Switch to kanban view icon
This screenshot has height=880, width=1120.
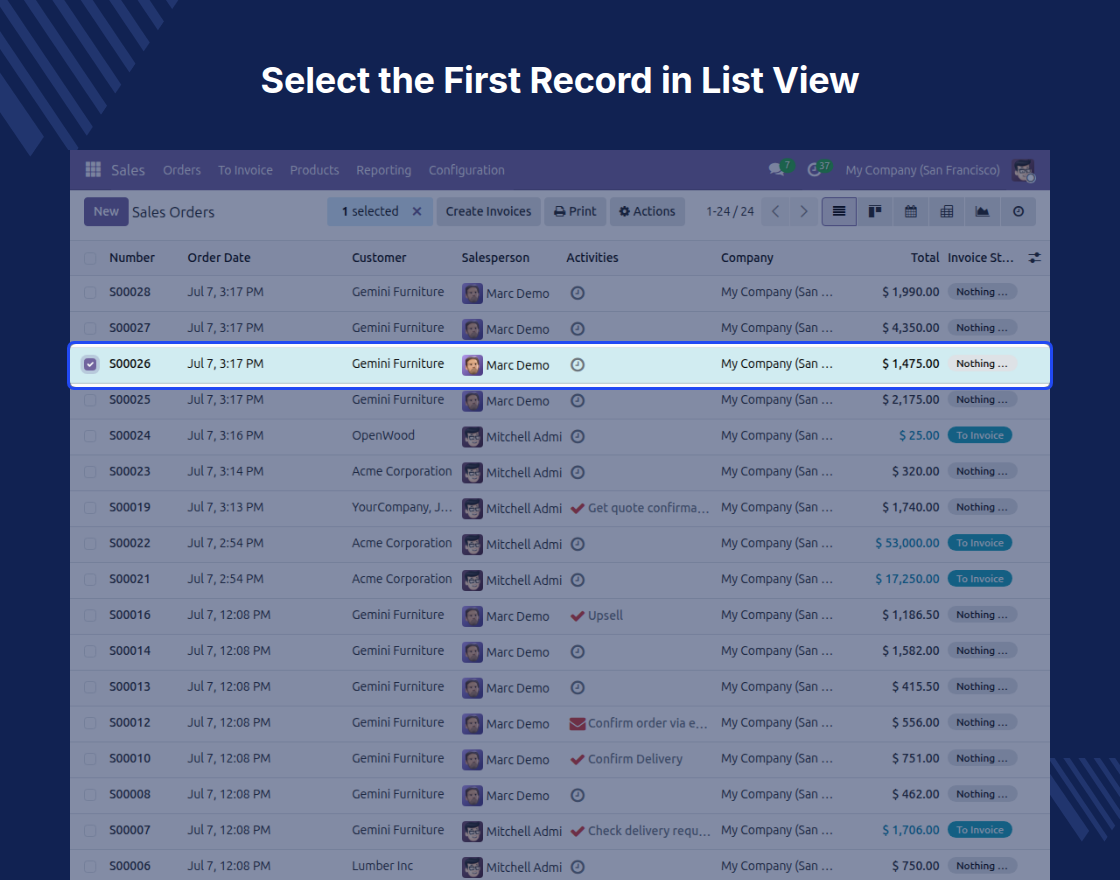[875, 211]
